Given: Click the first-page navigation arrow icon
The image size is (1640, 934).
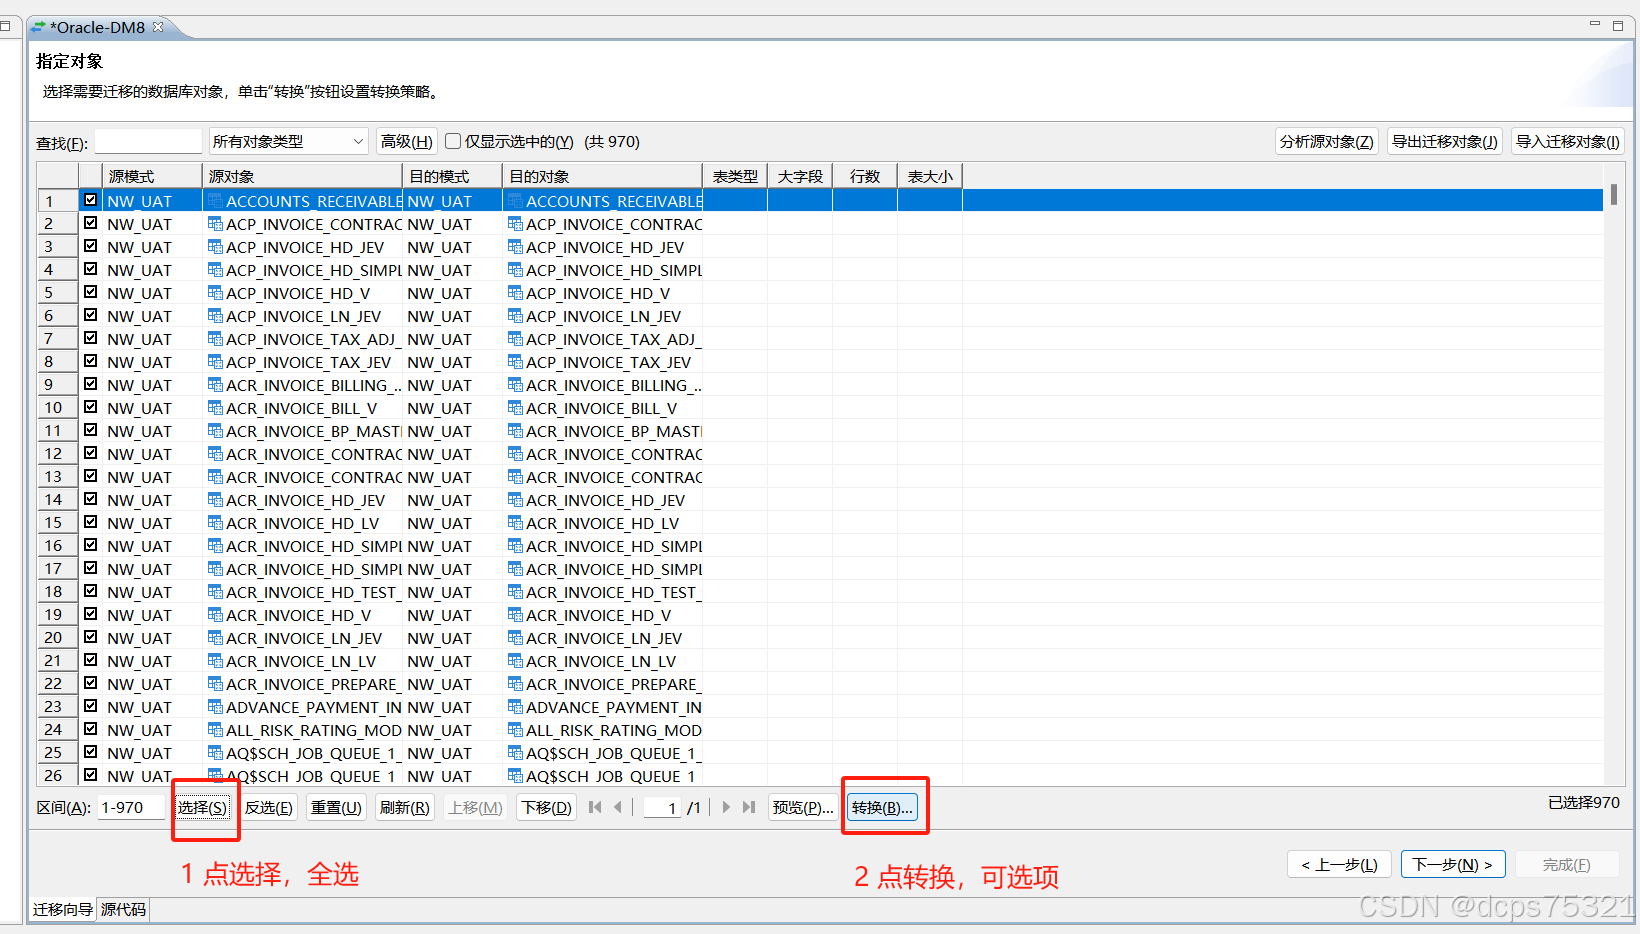Looking at the screenshot, I should tap(595, 807).
